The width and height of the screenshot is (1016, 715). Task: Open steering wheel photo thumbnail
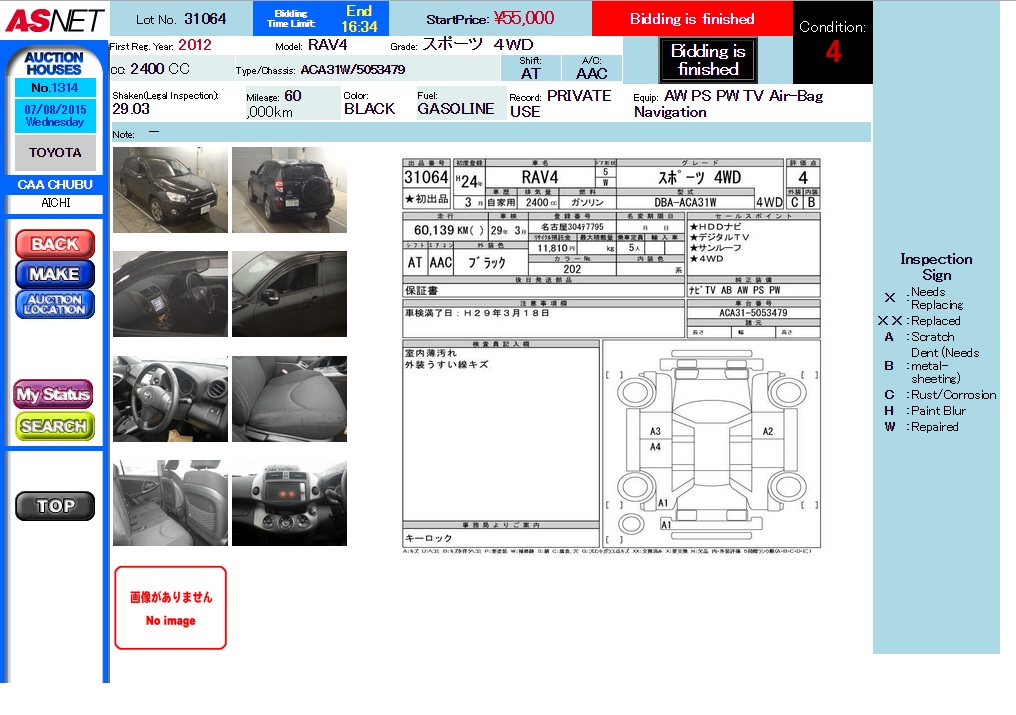tap(170, 399)
